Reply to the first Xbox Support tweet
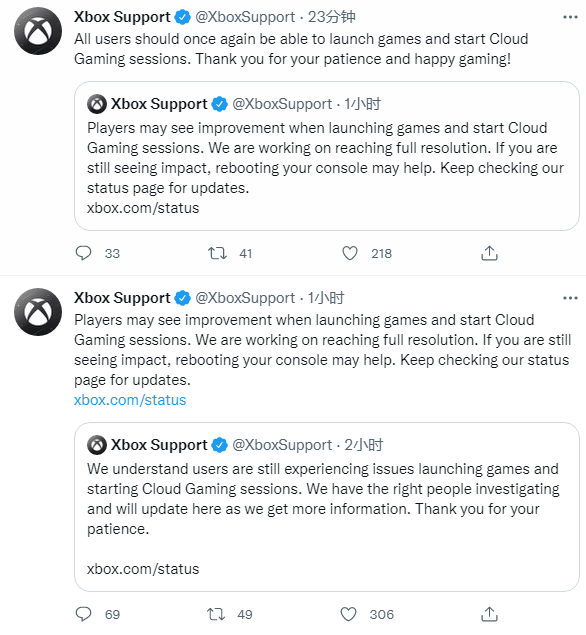Viewport: 586px width, 635px height. (84, 253)
